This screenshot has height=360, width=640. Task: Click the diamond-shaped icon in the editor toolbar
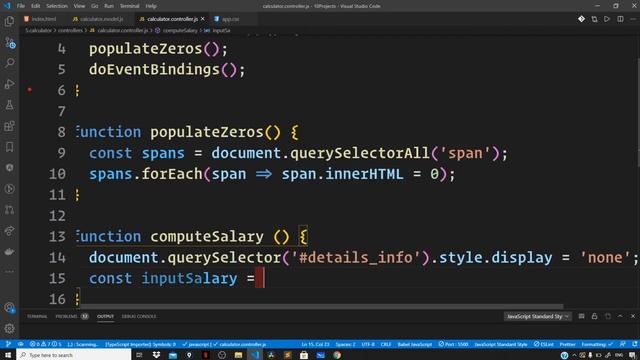click(581, 19)
